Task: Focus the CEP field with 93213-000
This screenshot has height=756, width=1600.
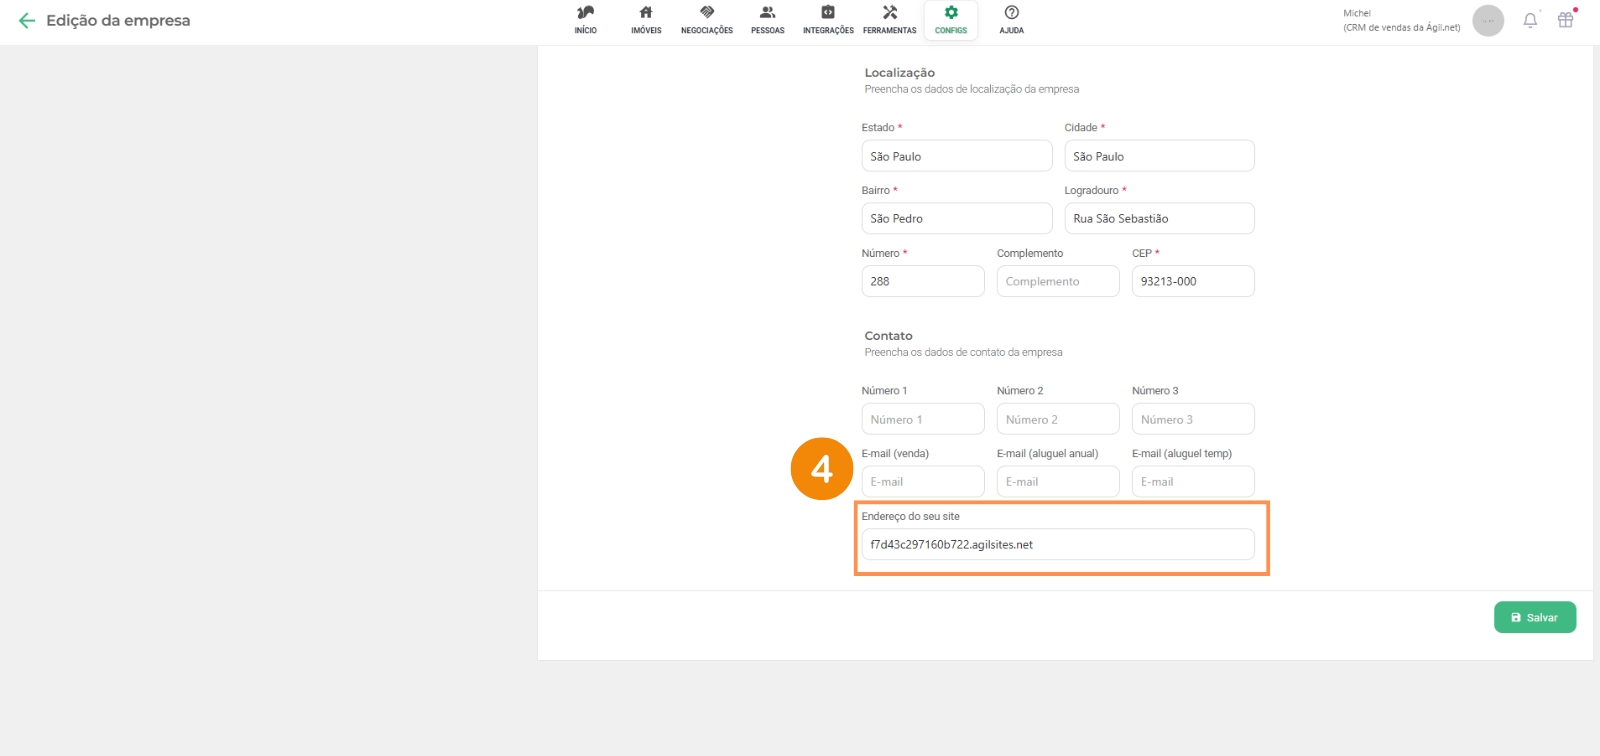Action: 1192,282
